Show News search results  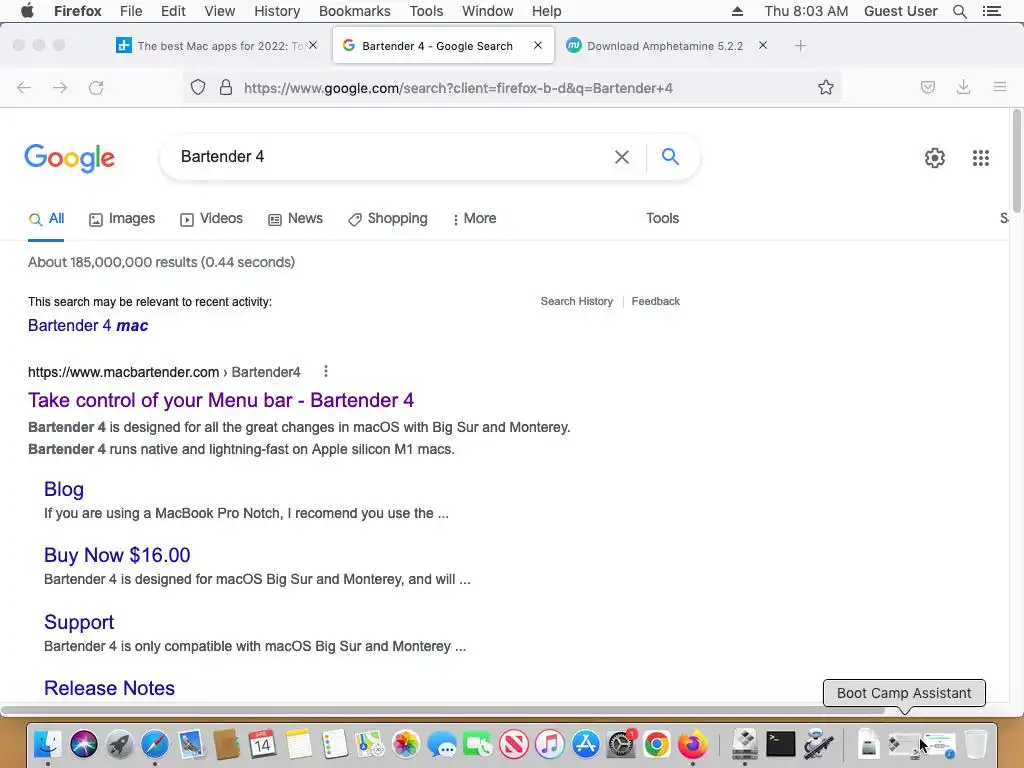pyautogui.click(x=295, y=219)
